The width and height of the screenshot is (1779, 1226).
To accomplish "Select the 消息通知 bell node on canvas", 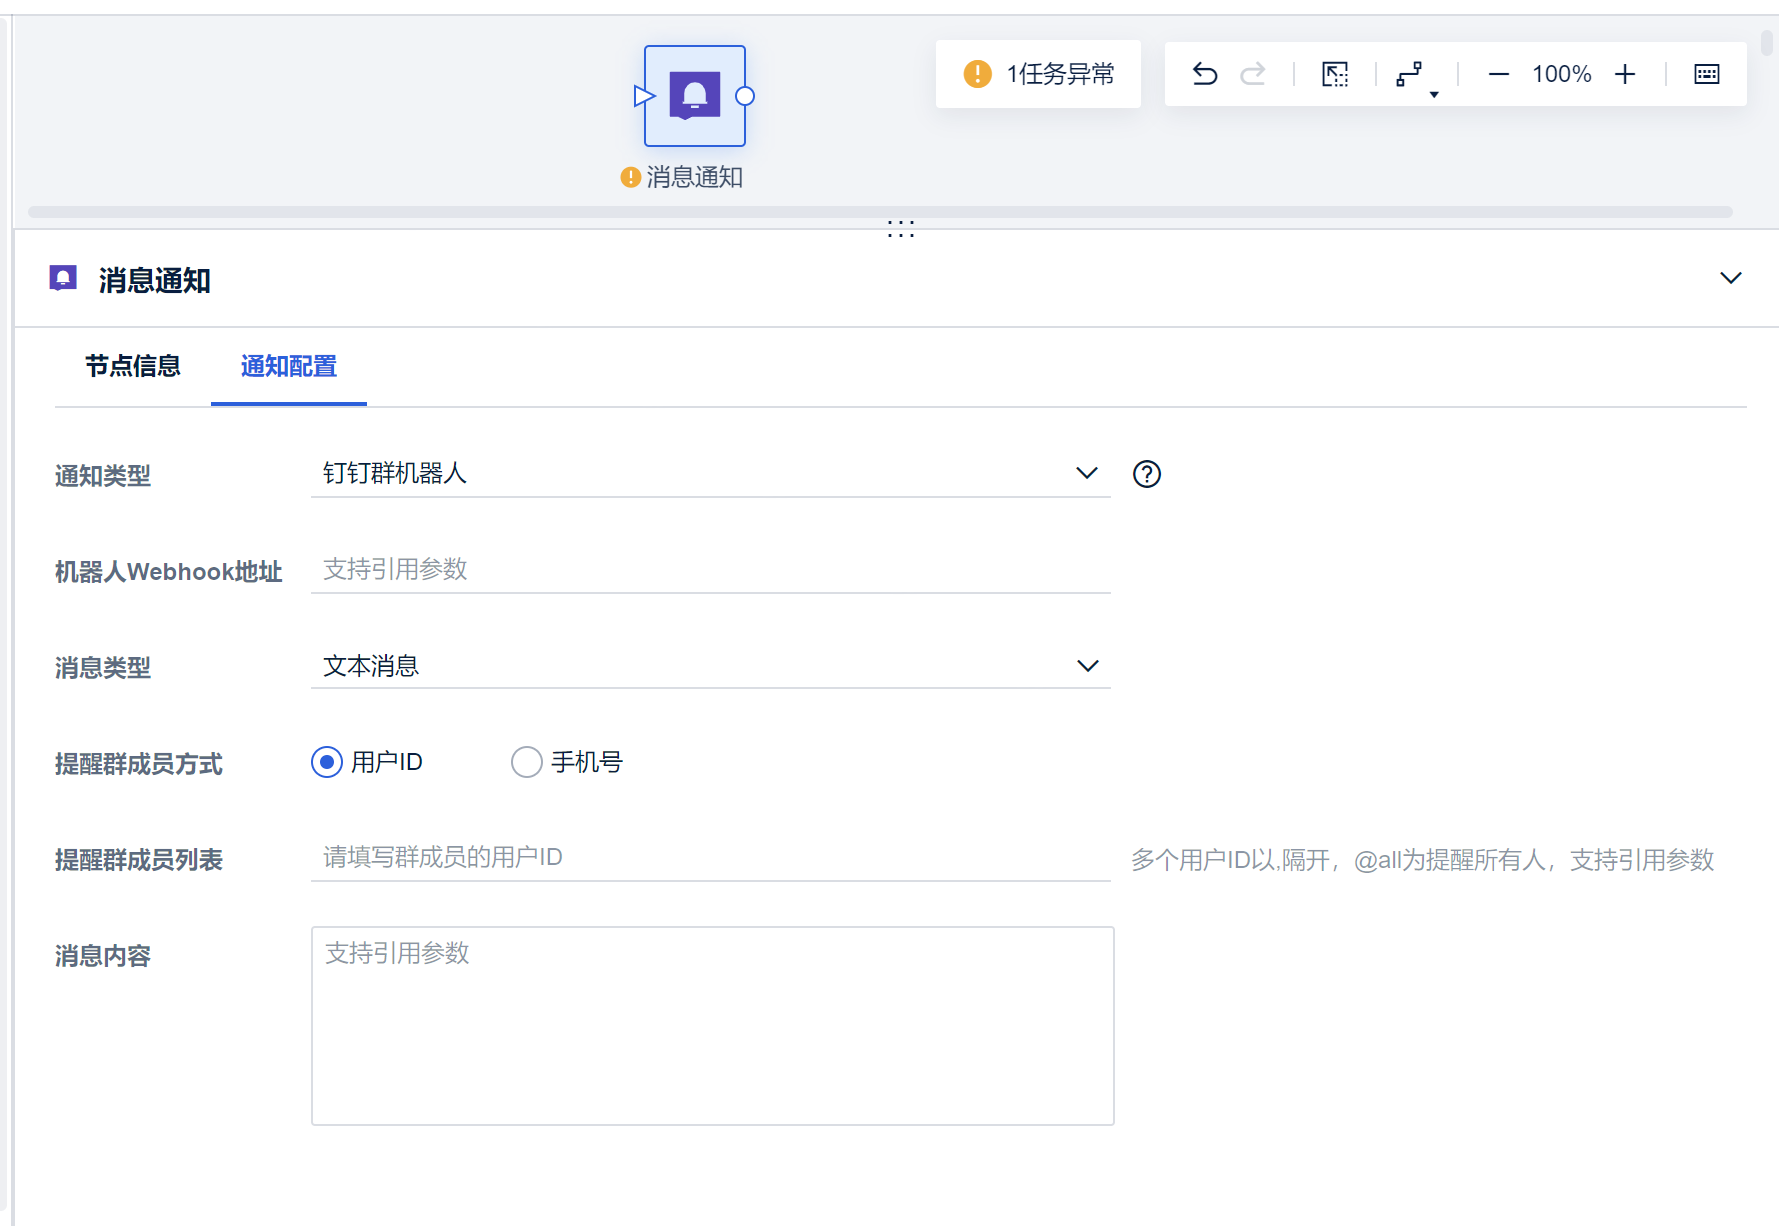I will 694,96.
